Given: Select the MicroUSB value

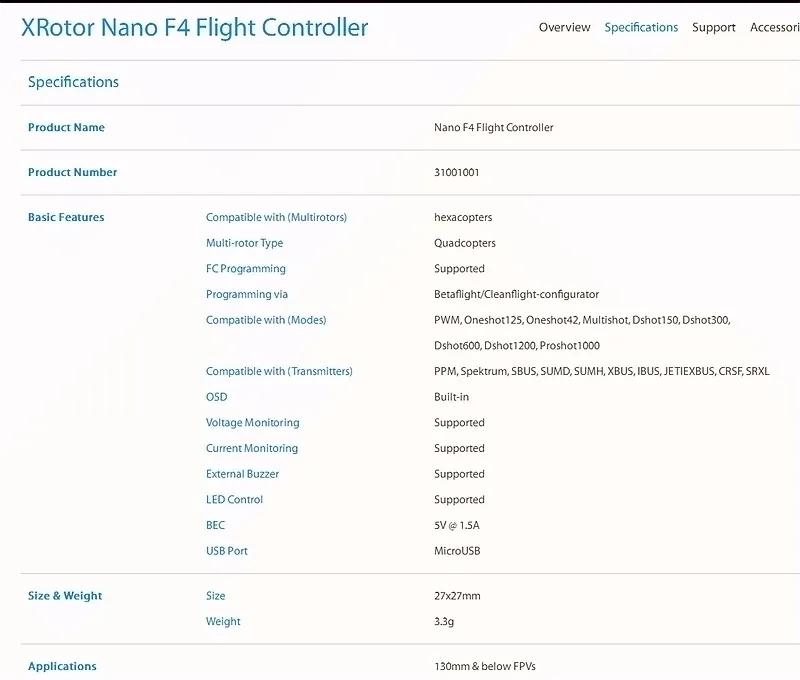Looking at the screenshot, I should pyautogui.click(x=457, y=551).
